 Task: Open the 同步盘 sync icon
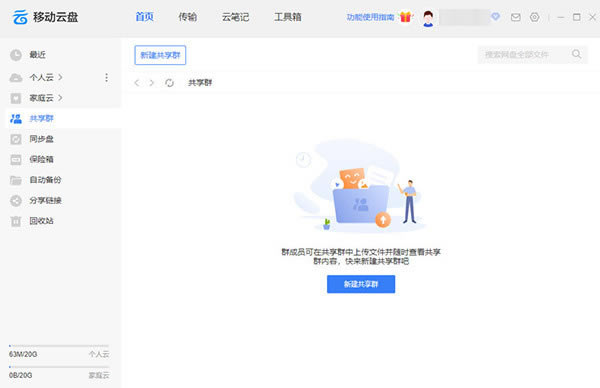(16, 139)
